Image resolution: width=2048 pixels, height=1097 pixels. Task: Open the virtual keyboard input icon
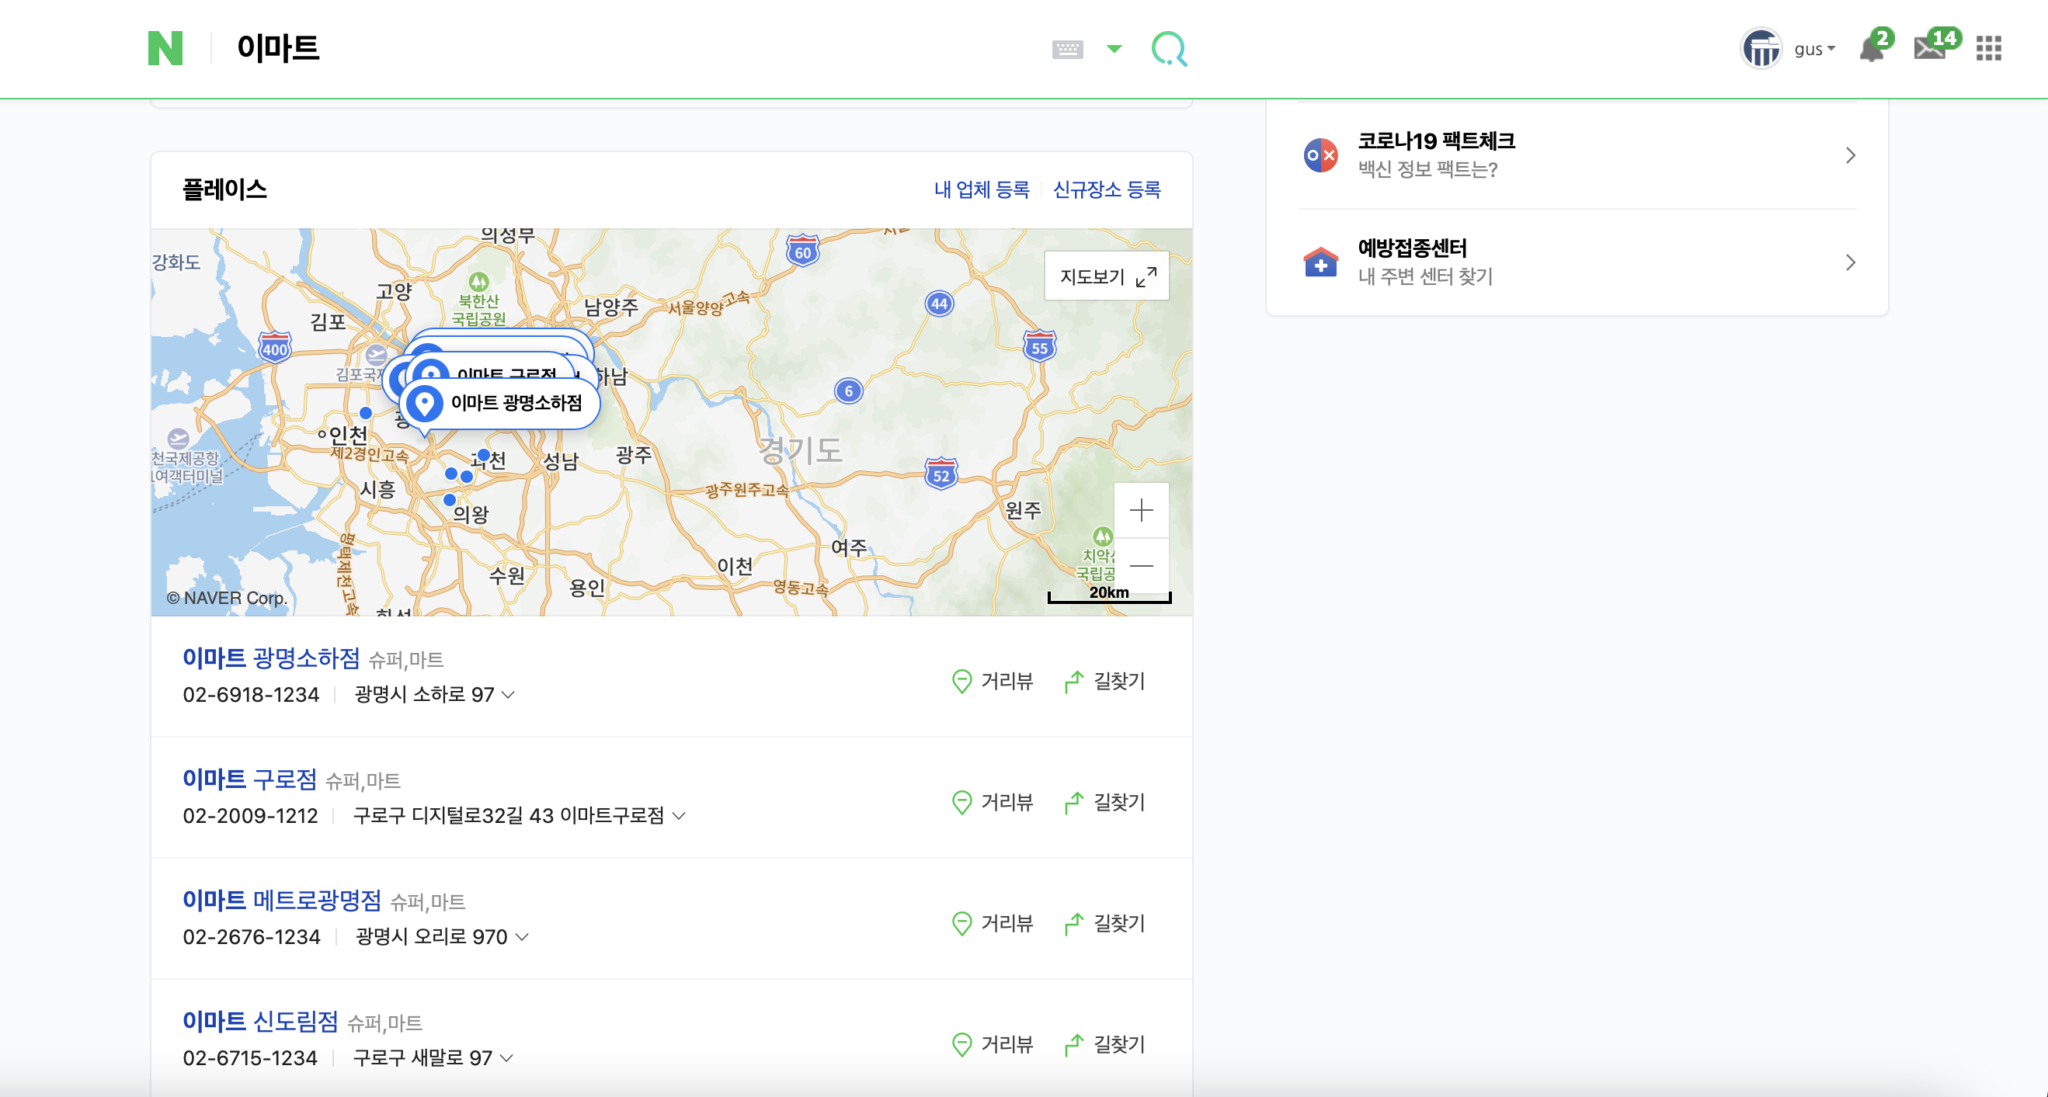pyautogui.click(x=1067, y=49)
